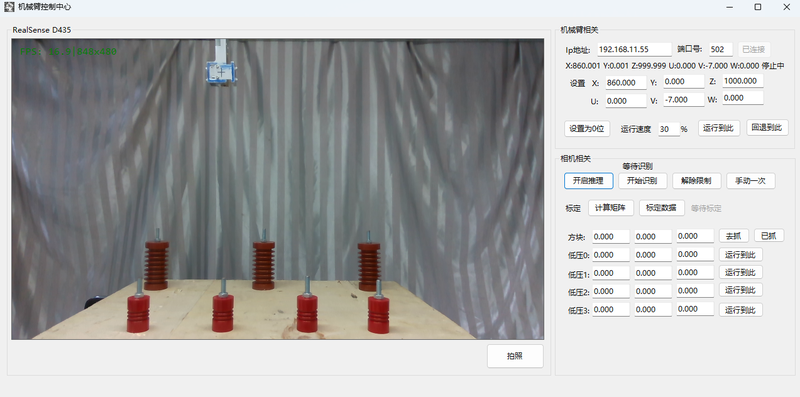Viewport: 800px width, 397px height.
Task: Select the Z coordinate setting field
Action: [743, 81]
